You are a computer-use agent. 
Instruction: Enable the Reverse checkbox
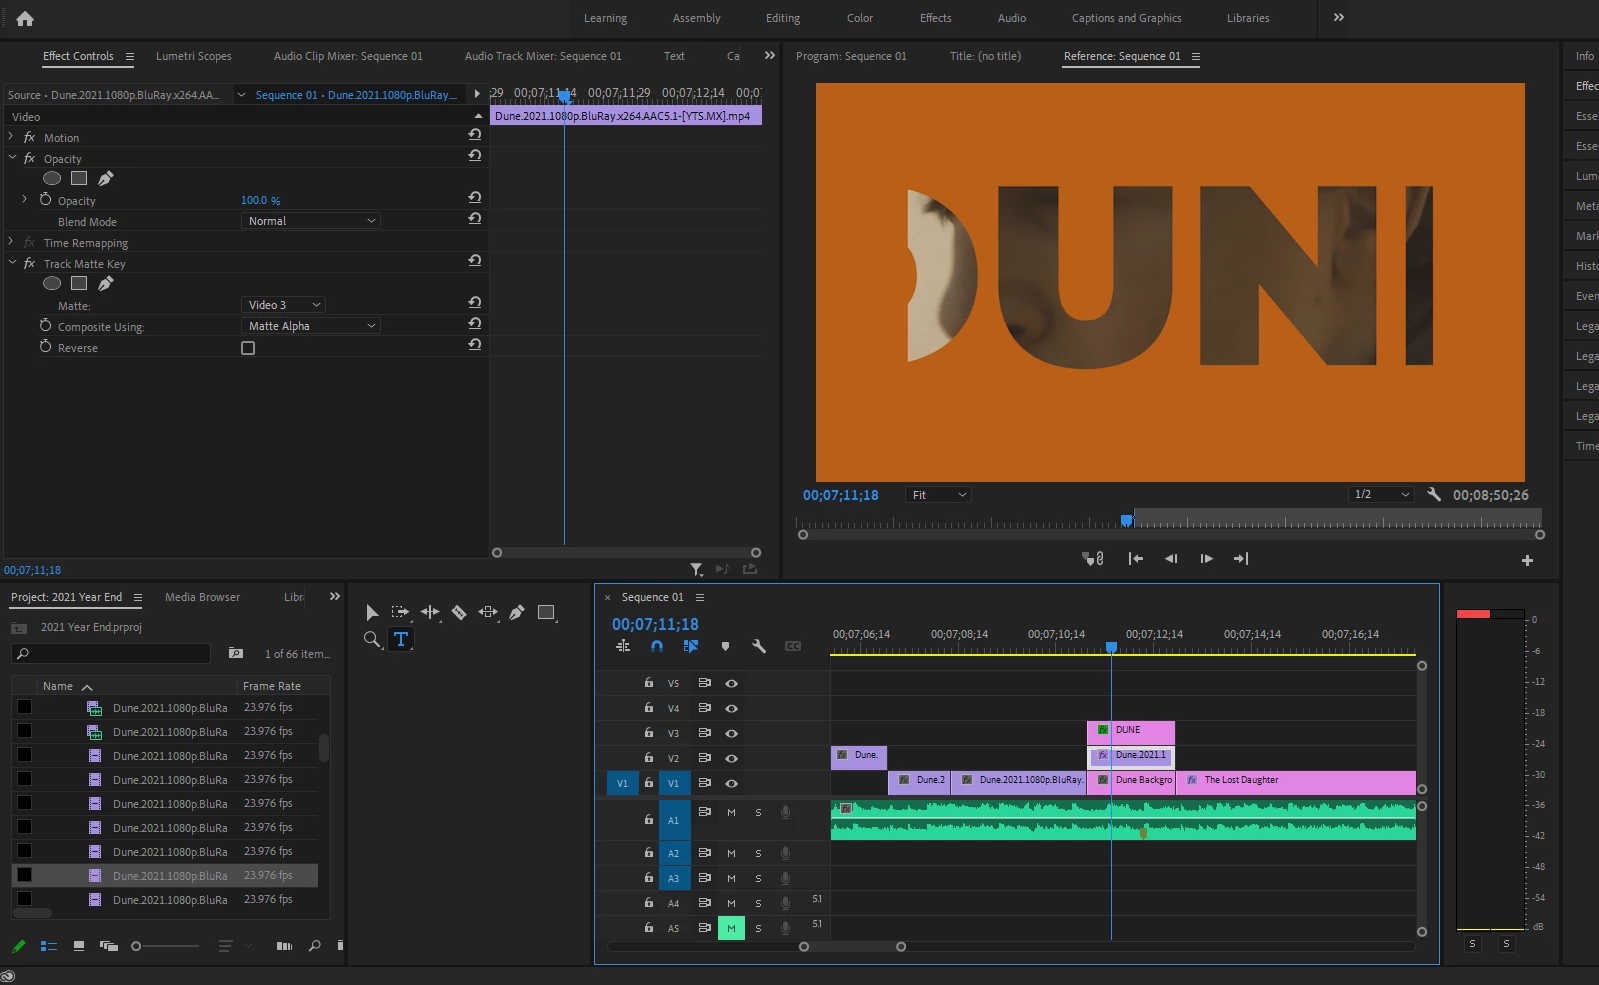point(248,348)
